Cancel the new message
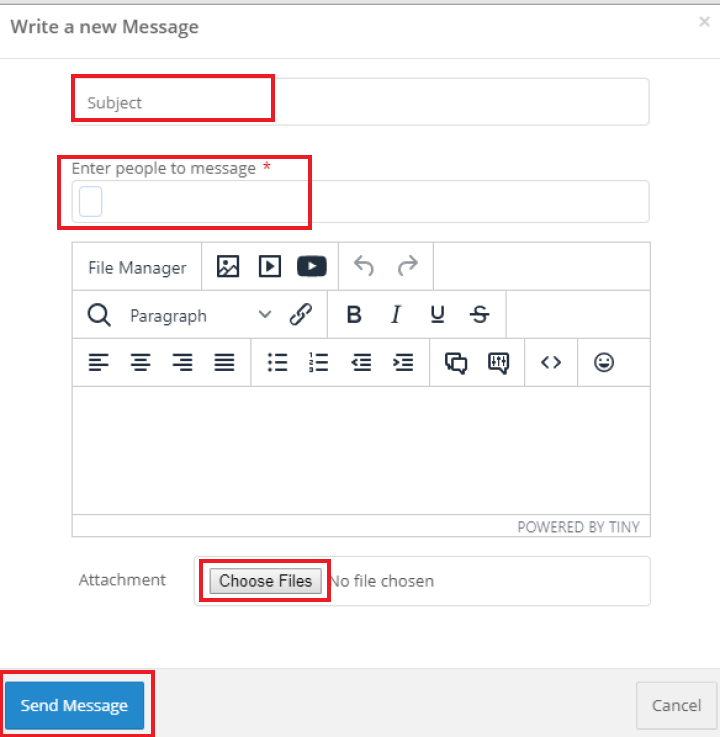This screenshot has height=737, width=720. pyautogui.click(x=676, y=706)
